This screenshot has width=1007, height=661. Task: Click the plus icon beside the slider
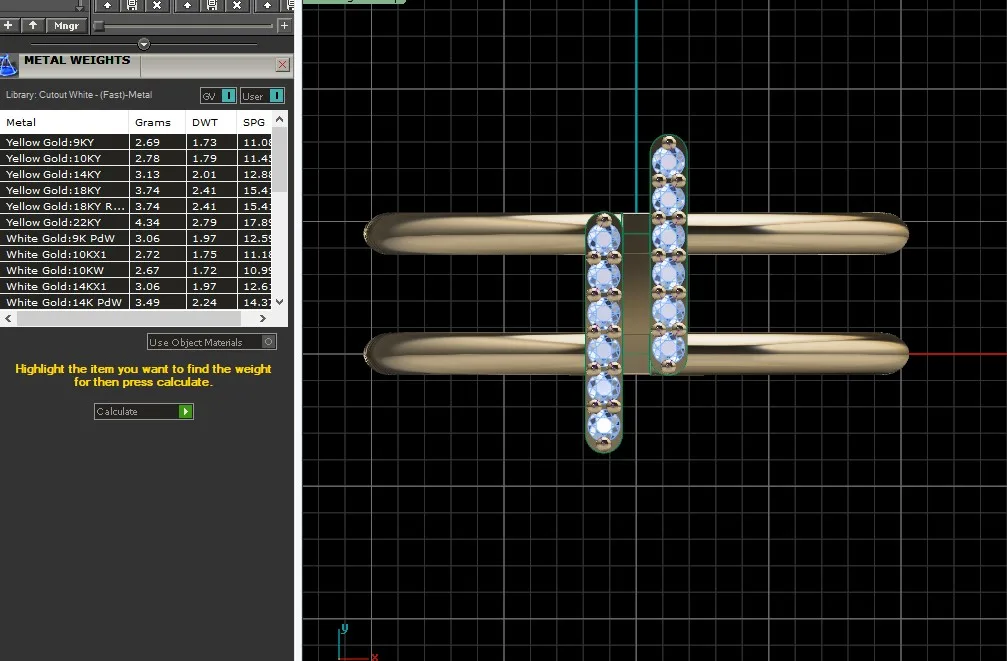point(285,26)
